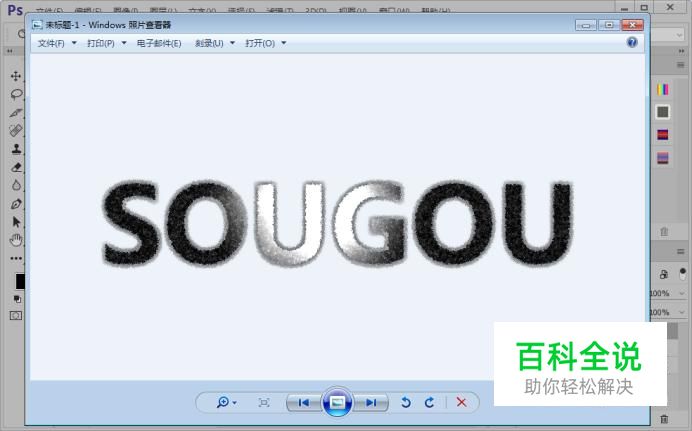
Task: Open the Edit Toolbar three-dots button
Action: 16,259
